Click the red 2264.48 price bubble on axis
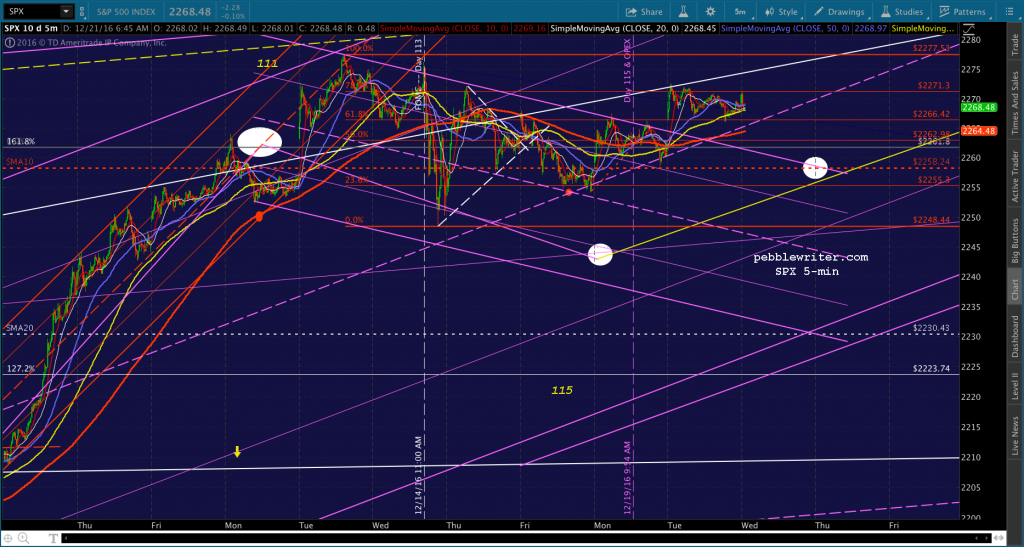The height and width of the screenshot is (547, 1024). pos(978,131)
